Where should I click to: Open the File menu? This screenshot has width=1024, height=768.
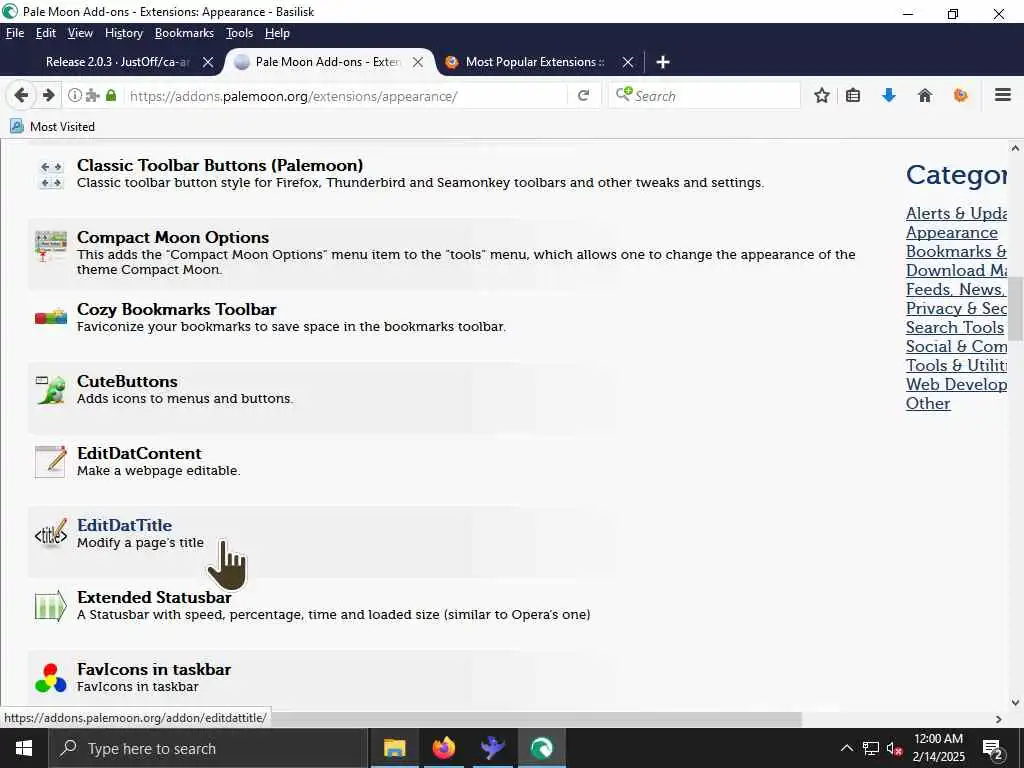click(14, 33)
